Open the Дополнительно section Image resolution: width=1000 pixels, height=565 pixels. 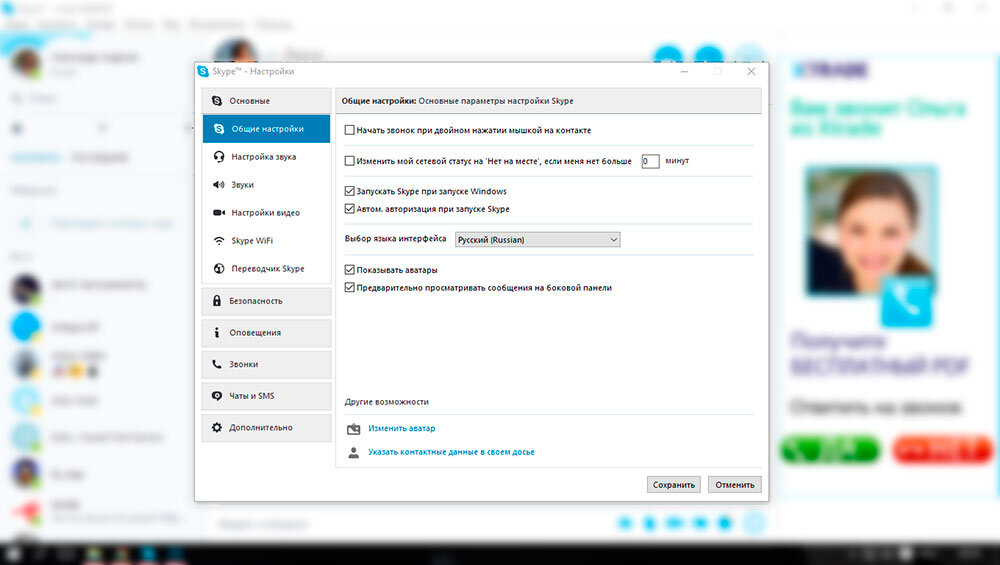tap(267, 428)
